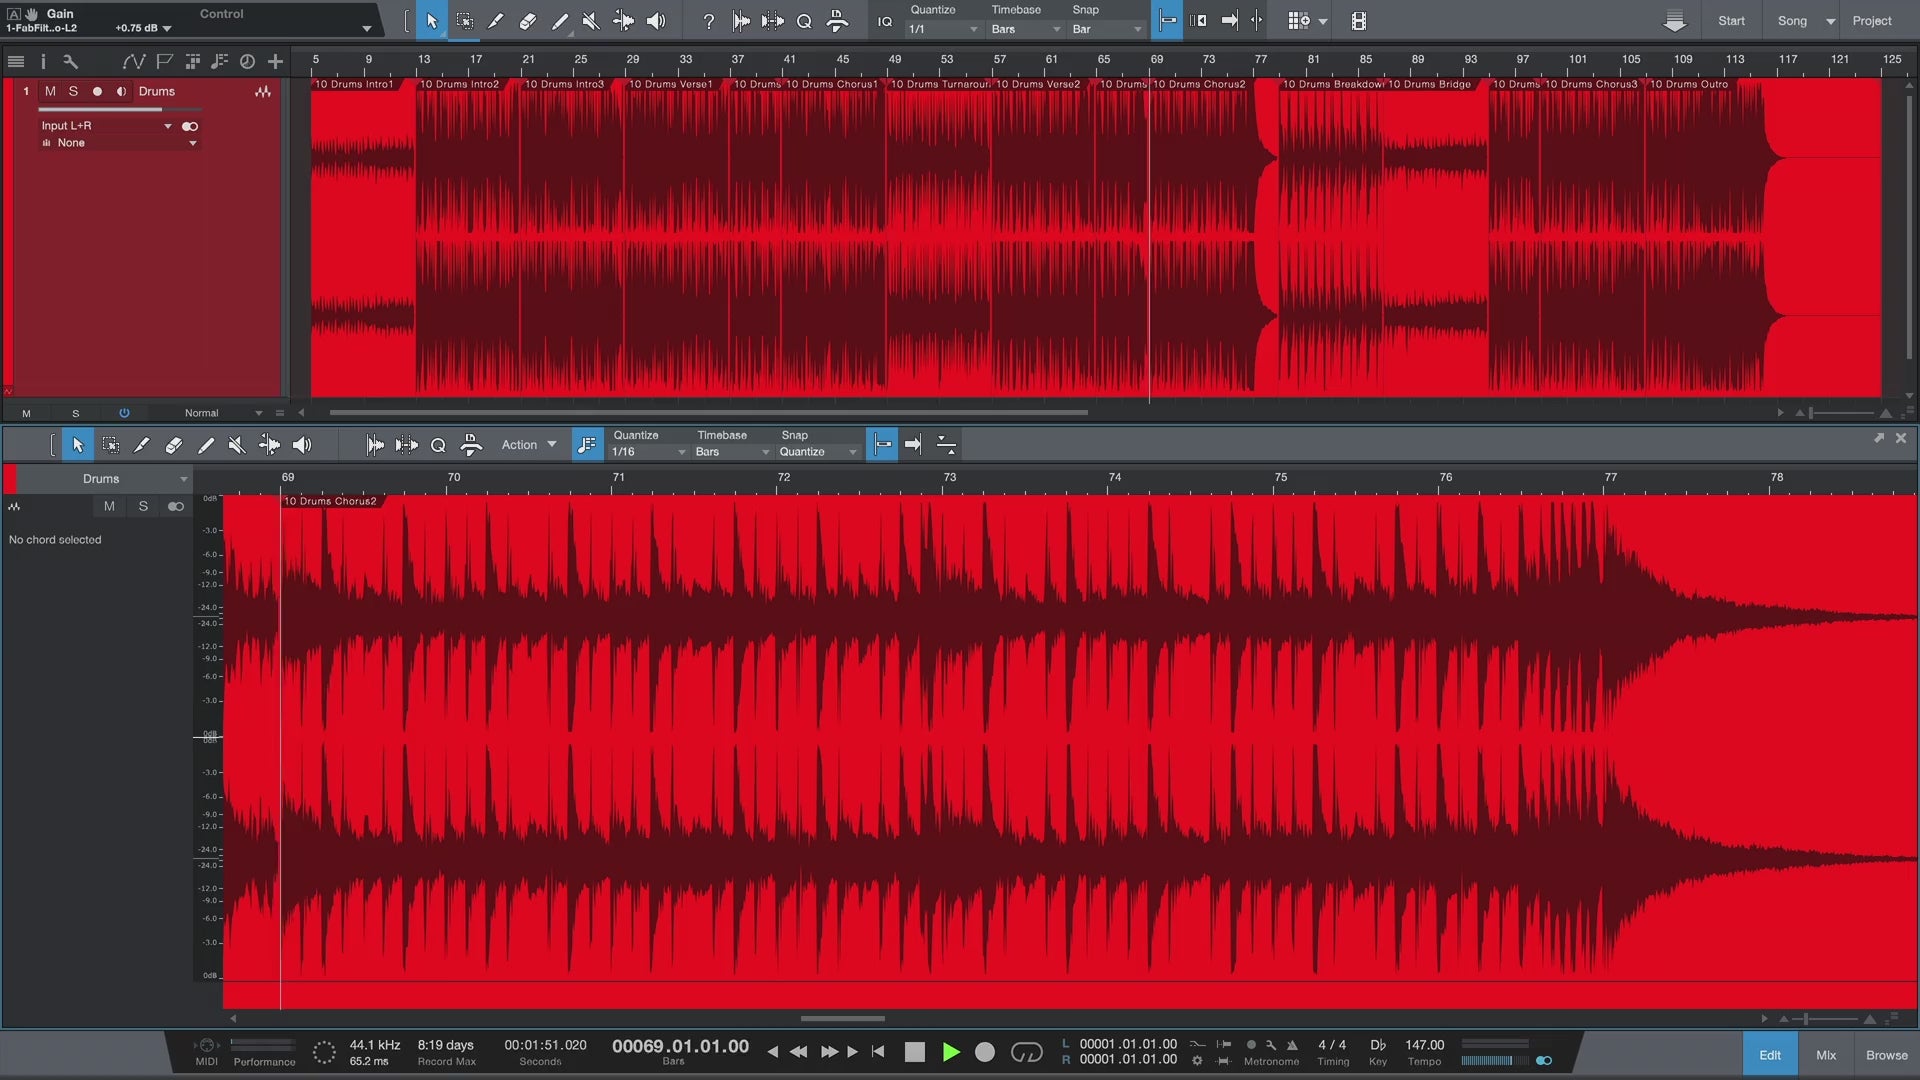Select the Mute tool in top toolbar
Image resolution: width=1920 pixels, height=1080 pixels.
[590, 21]
